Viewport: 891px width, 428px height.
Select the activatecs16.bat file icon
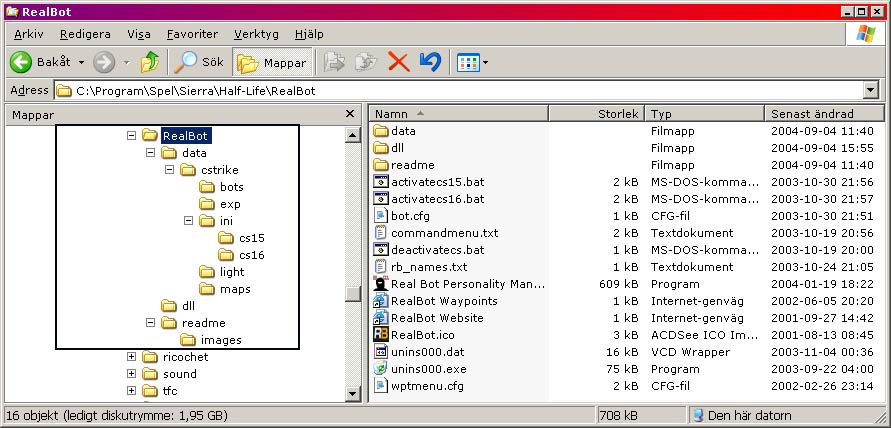tap(381, 199)
